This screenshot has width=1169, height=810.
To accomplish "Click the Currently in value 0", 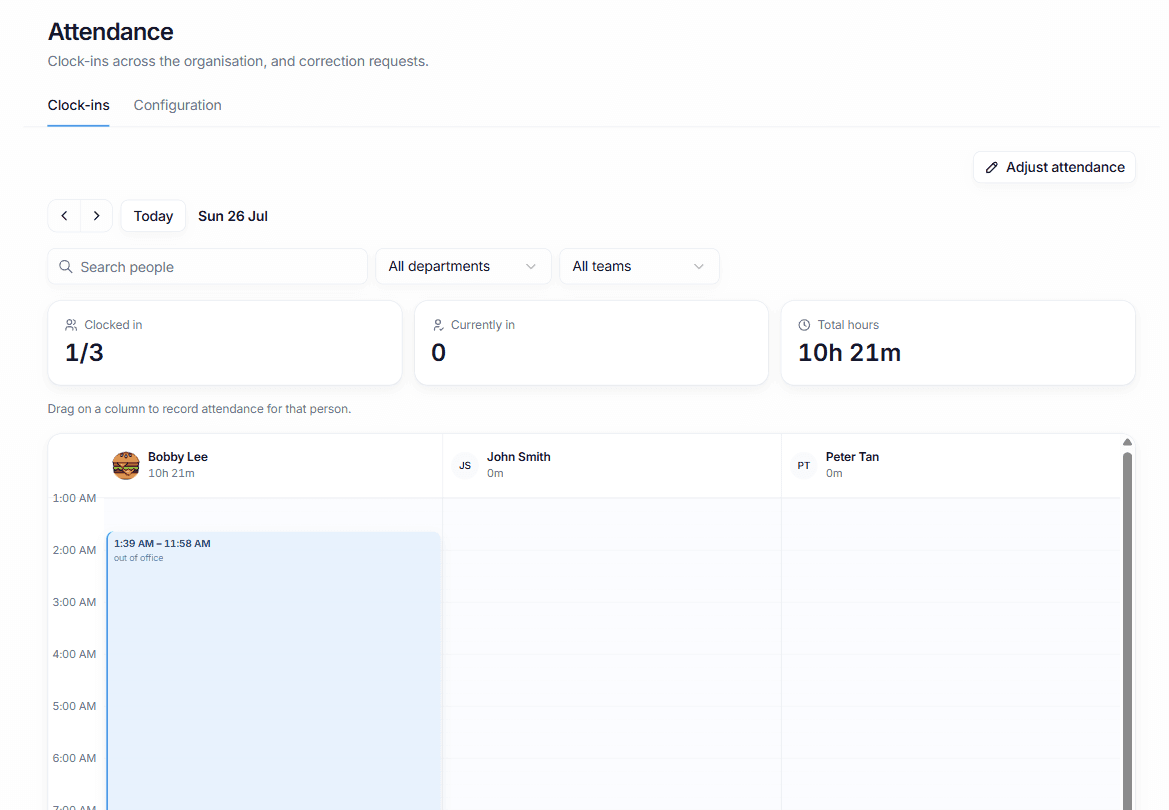I will click(x=438, y=352).
